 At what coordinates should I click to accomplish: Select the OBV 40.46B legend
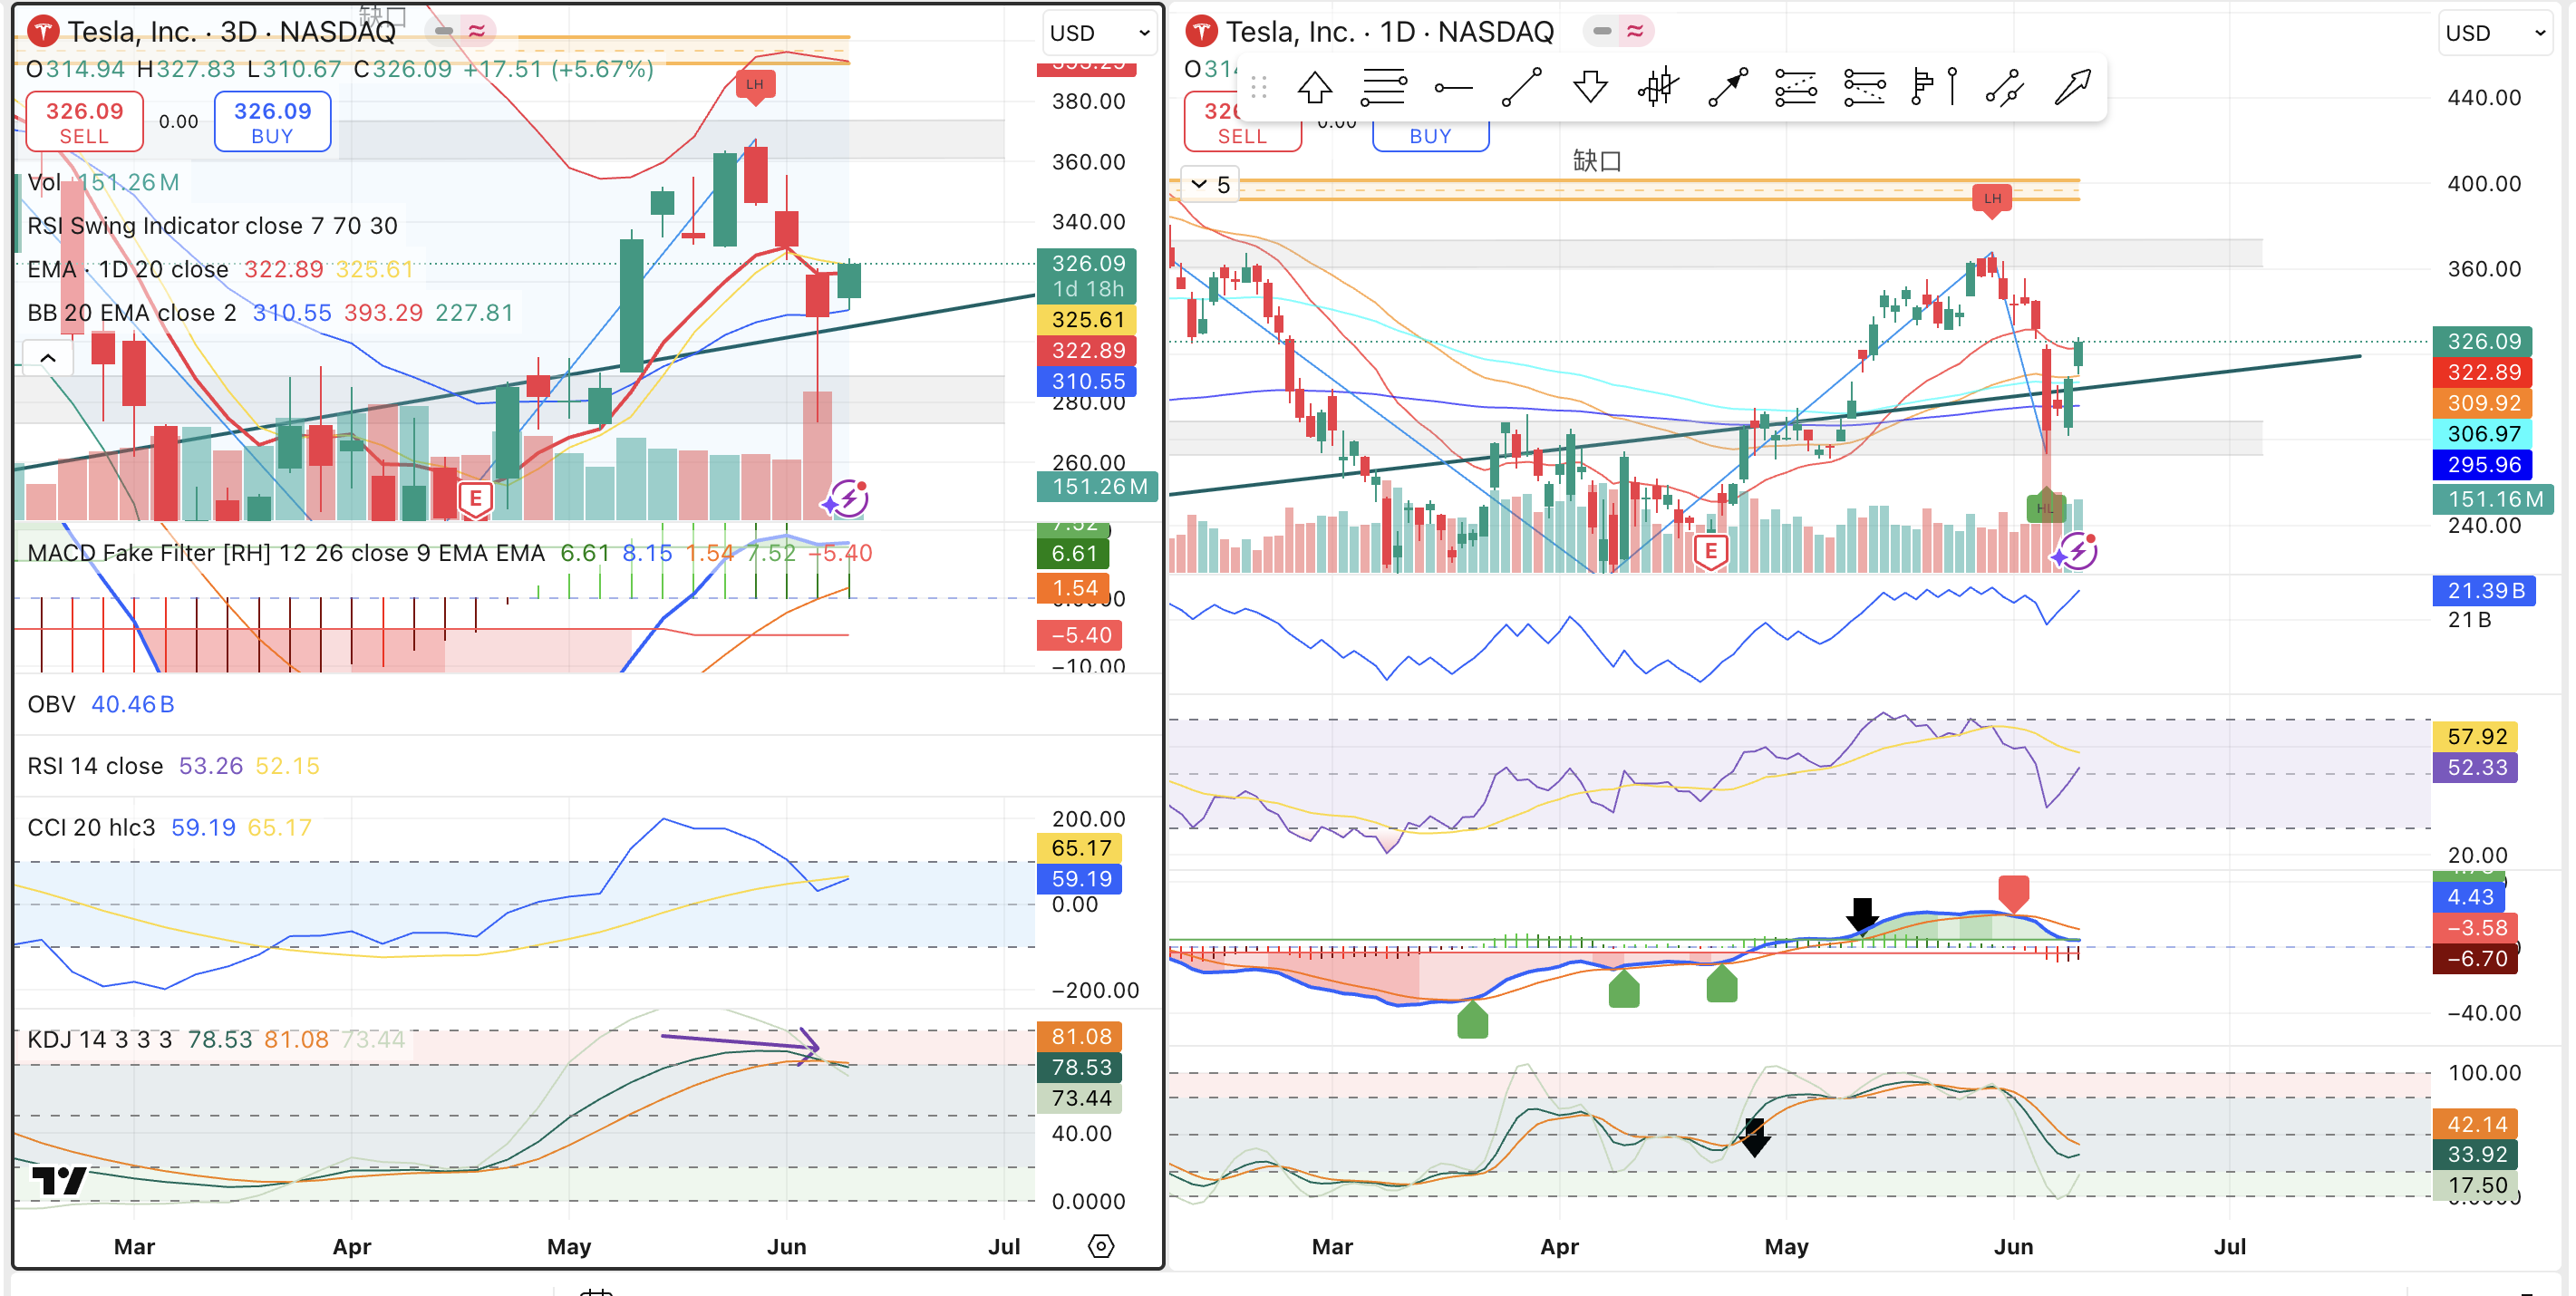(101, 704)
